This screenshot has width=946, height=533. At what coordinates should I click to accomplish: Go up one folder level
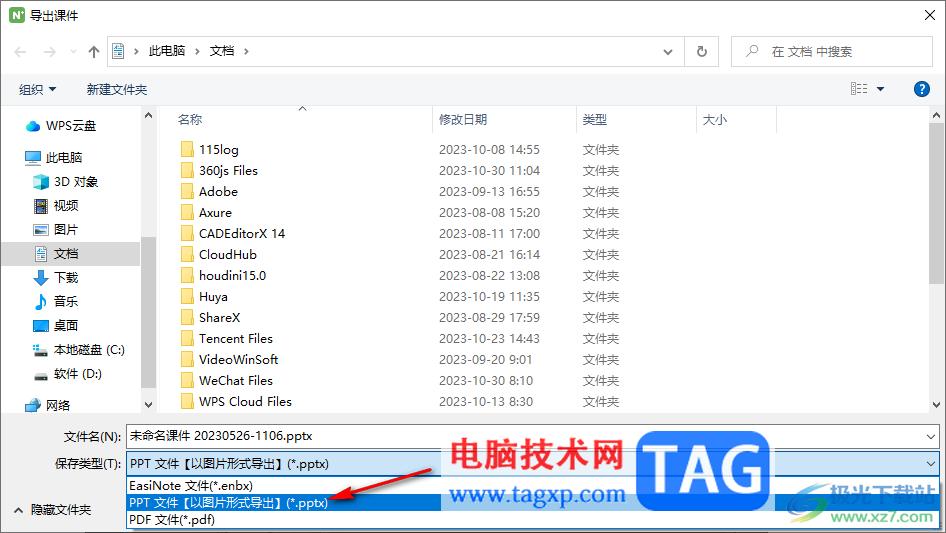tap(94, 52)
